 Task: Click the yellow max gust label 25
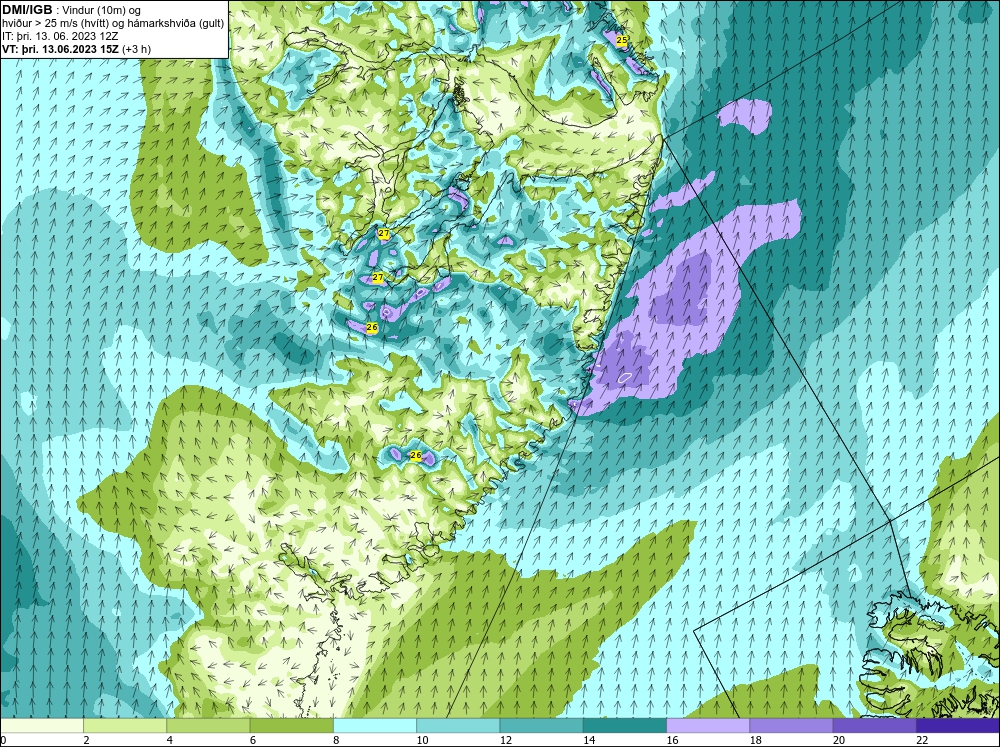[622, 40]
